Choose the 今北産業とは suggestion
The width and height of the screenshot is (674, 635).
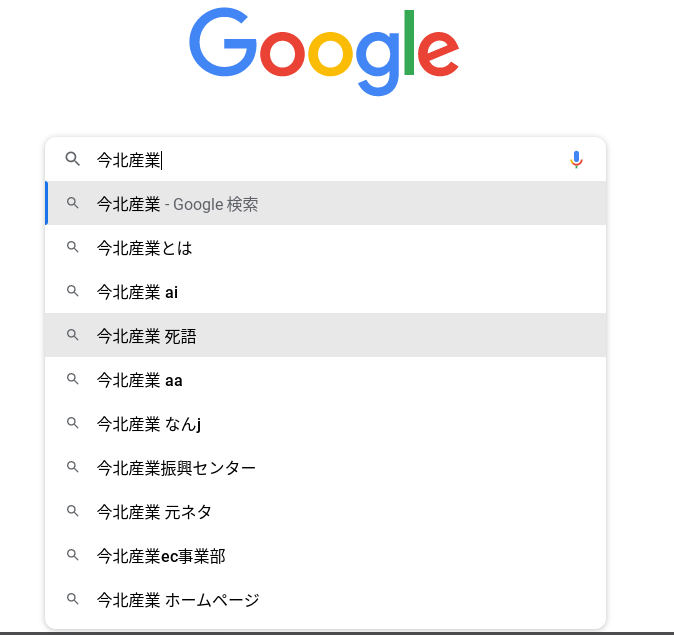[x=145, y=248]
